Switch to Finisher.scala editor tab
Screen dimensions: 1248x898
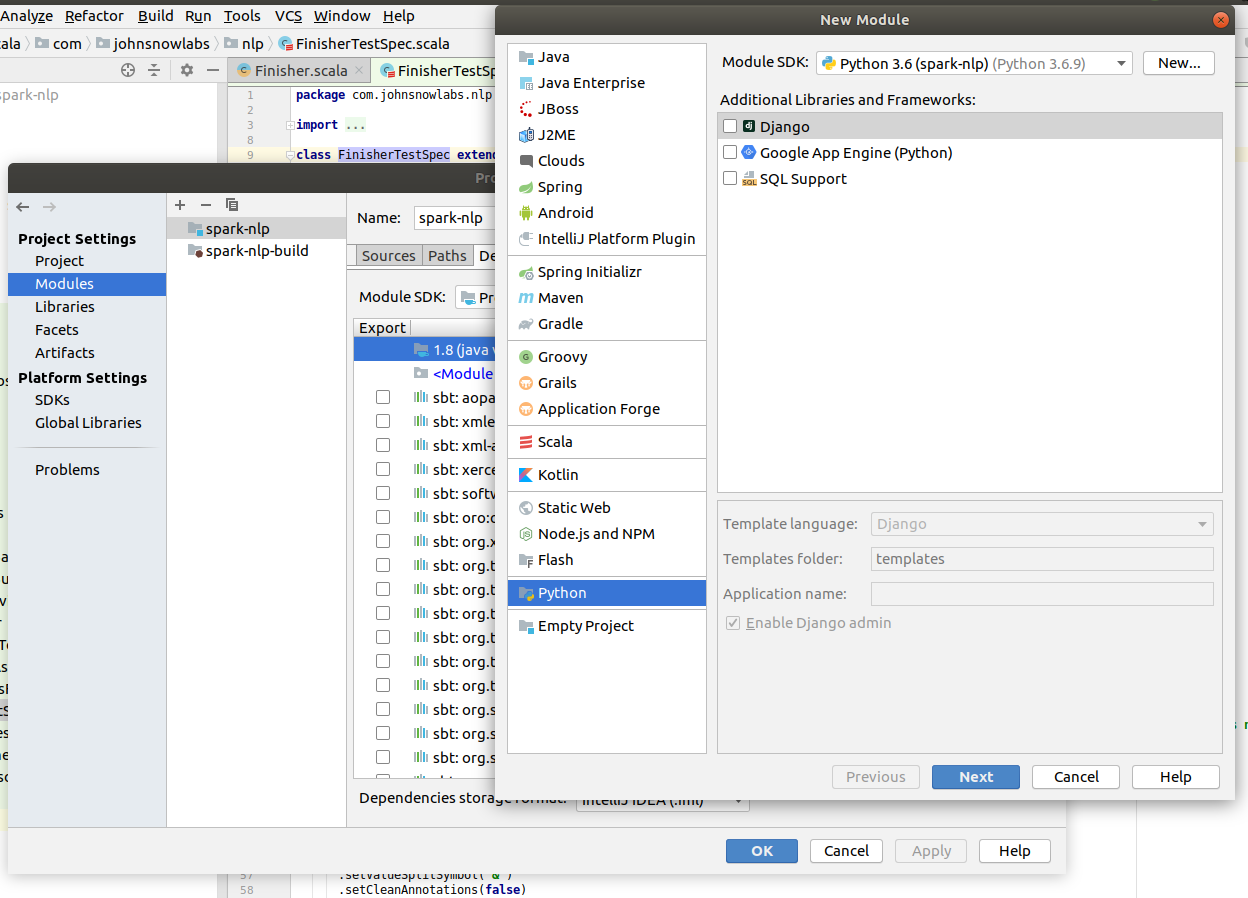(298, 70)
